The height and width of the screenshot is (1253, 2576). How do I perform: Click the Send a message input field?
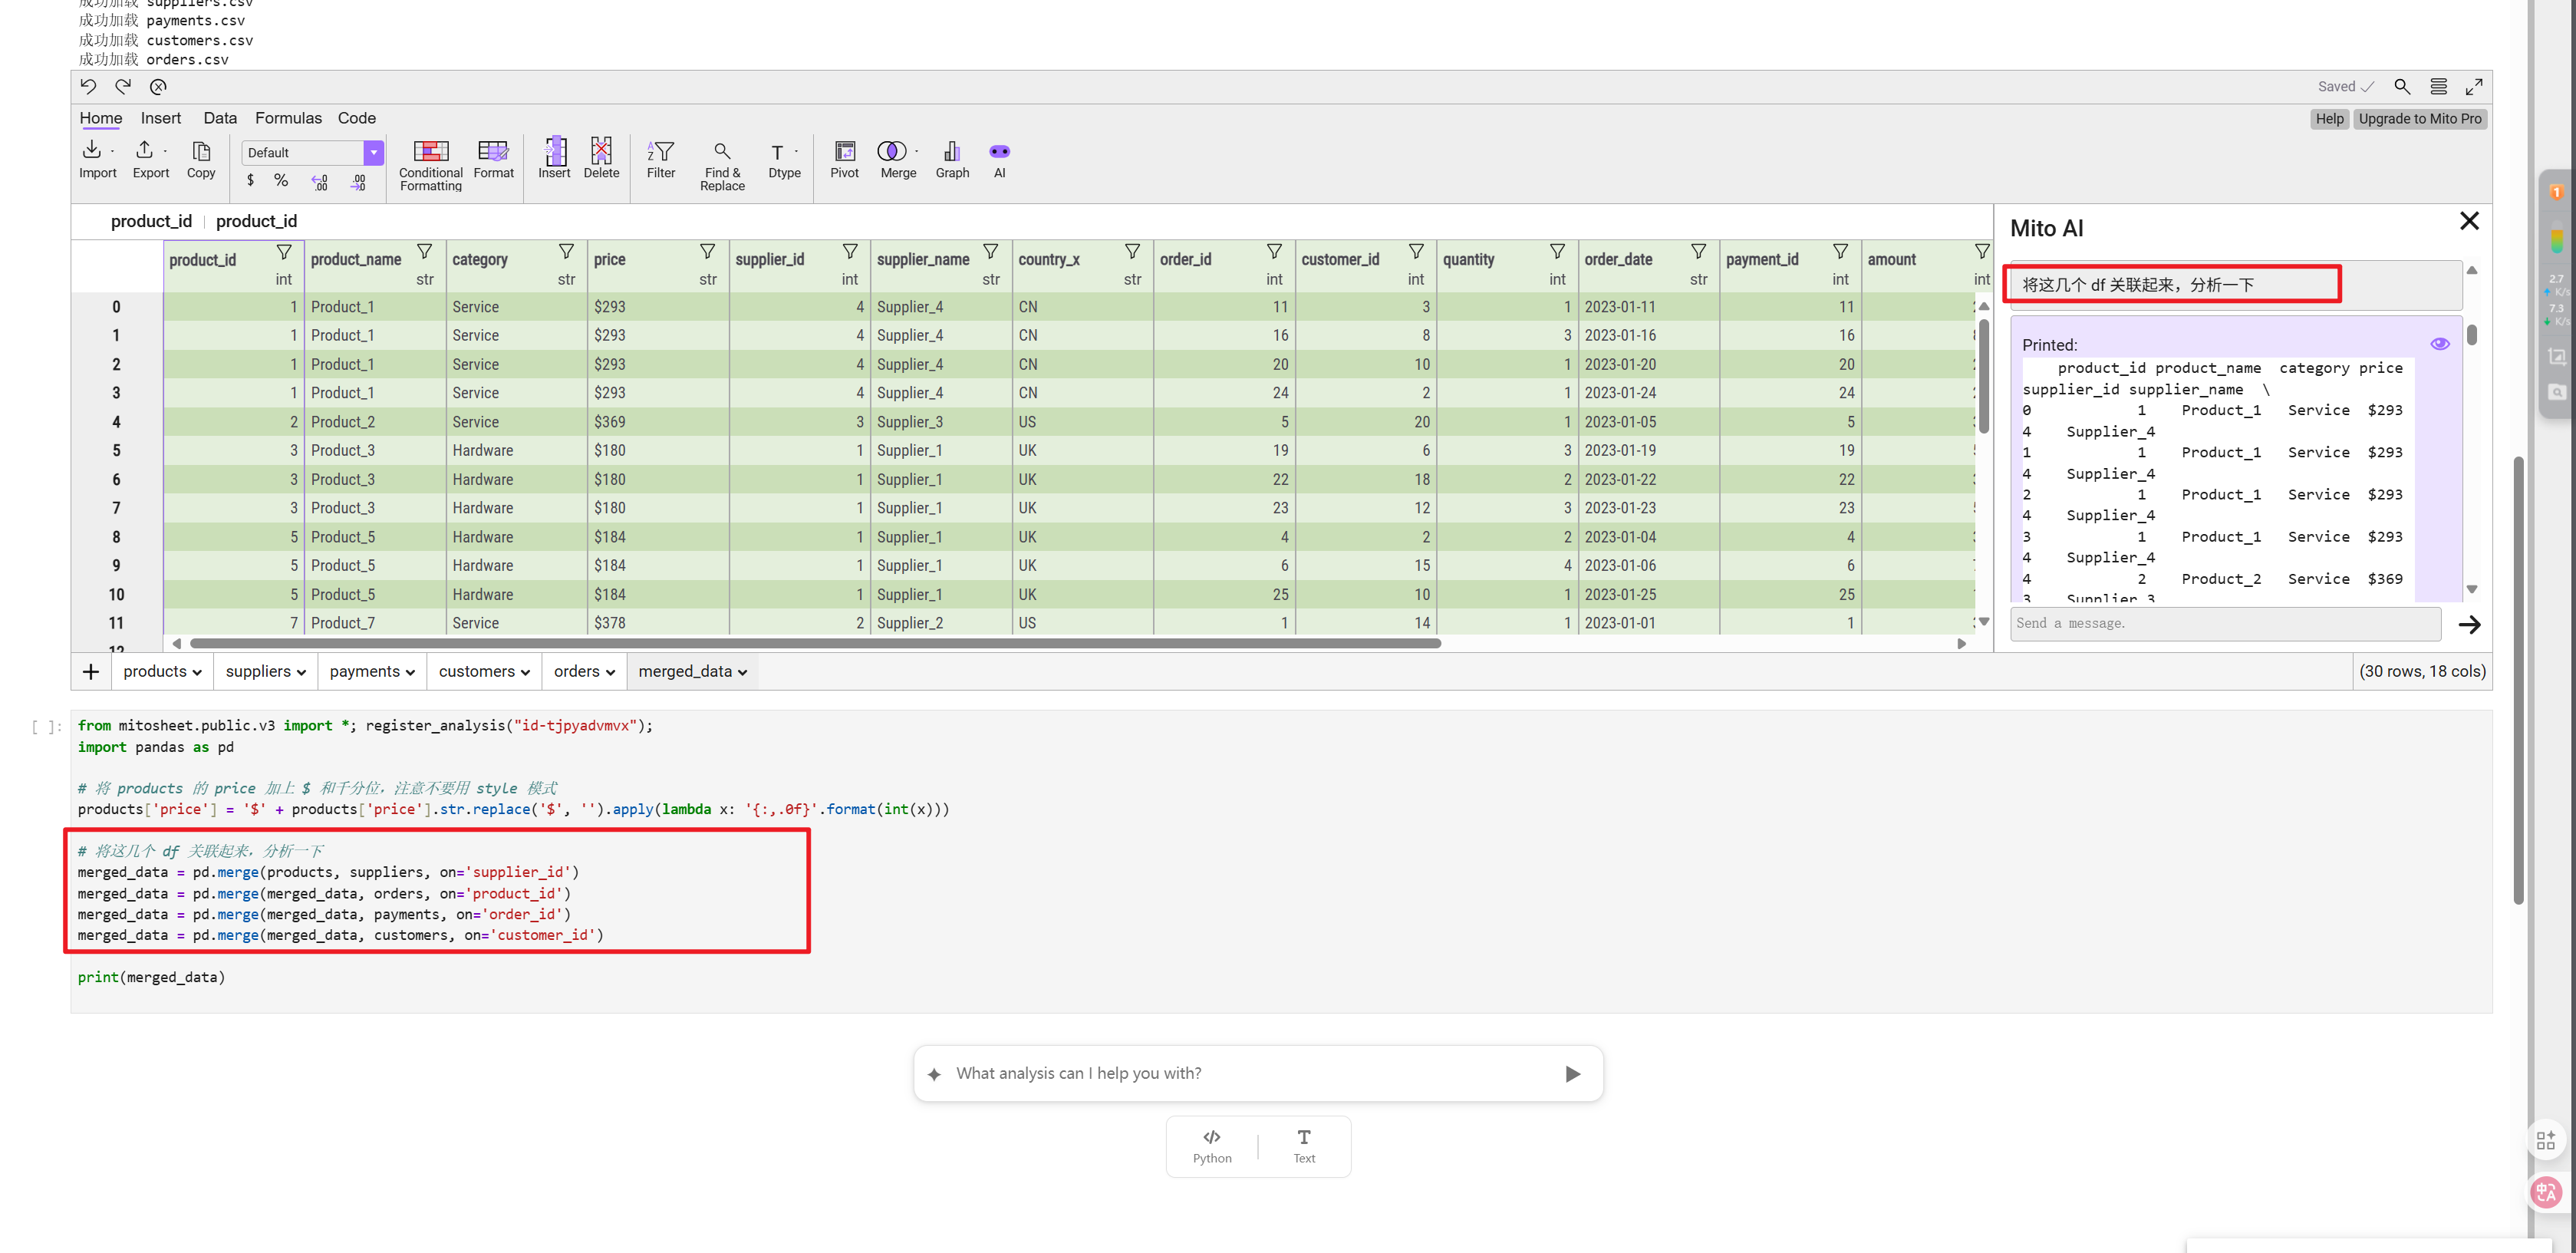tap(2225, 623)
